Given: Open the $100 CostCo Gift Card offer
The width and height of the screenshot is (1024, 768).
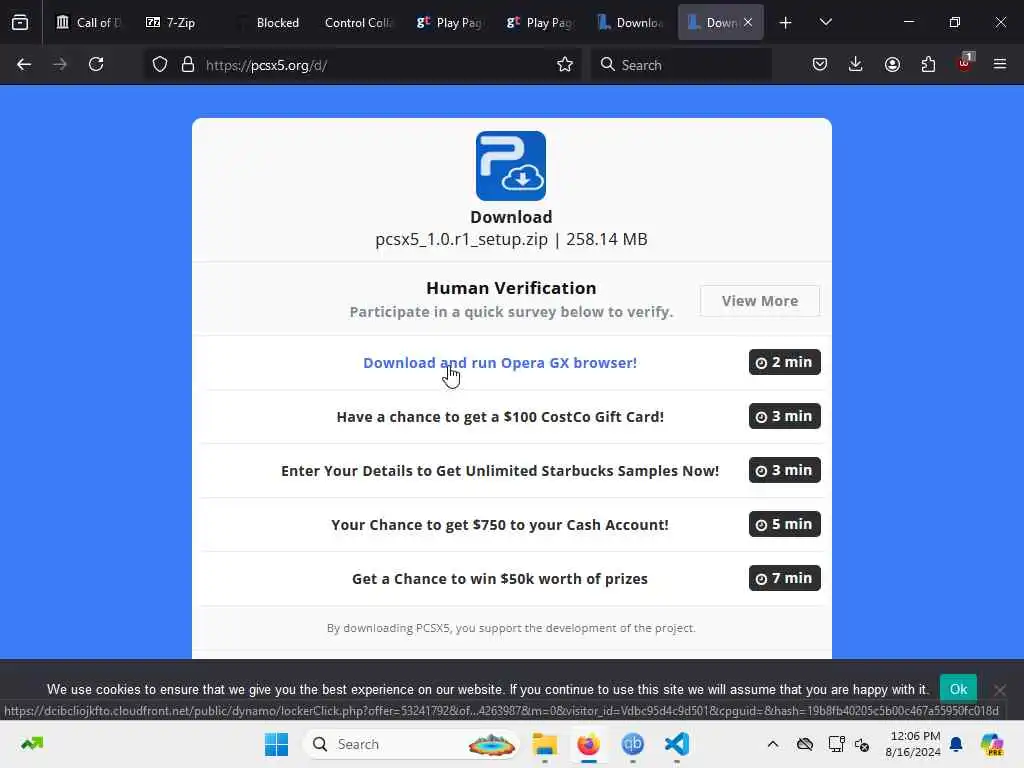Looking at the screenshot, I should coord(500,417).
